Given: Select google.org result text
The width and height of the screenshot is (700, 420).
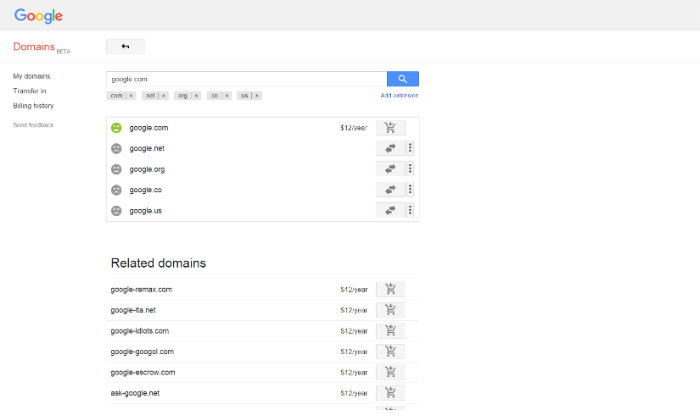Looking at the screenshot, I should click(x=147, y=170).
